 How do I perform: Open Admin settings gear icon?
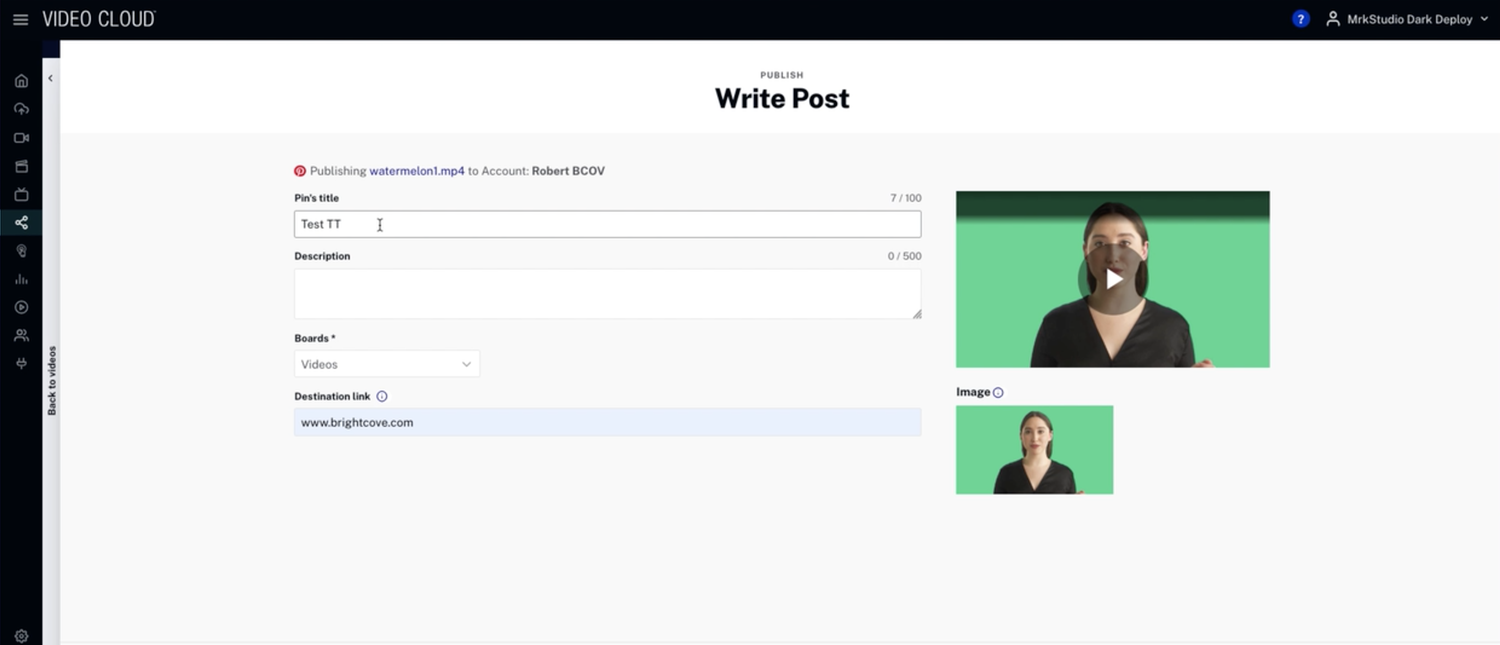click(21, 636)
